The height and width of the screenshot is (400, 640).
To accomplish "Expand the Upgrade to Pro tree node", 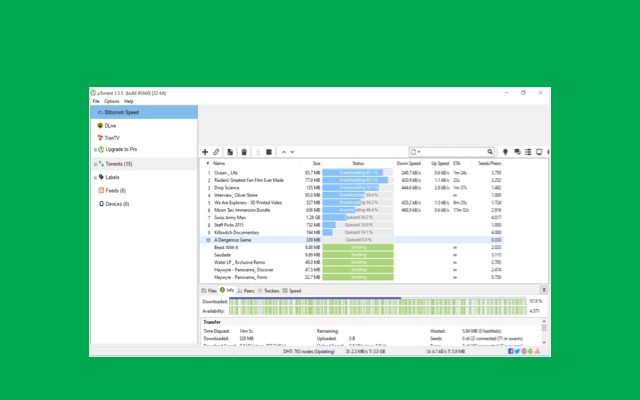I will point(96,150).
